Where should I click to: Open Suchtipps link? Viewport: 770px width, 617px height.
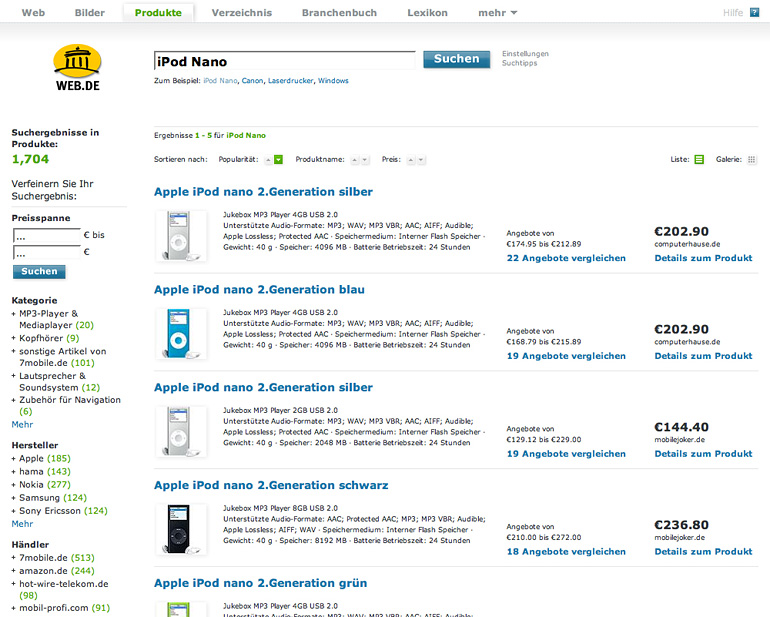[519, 63]
